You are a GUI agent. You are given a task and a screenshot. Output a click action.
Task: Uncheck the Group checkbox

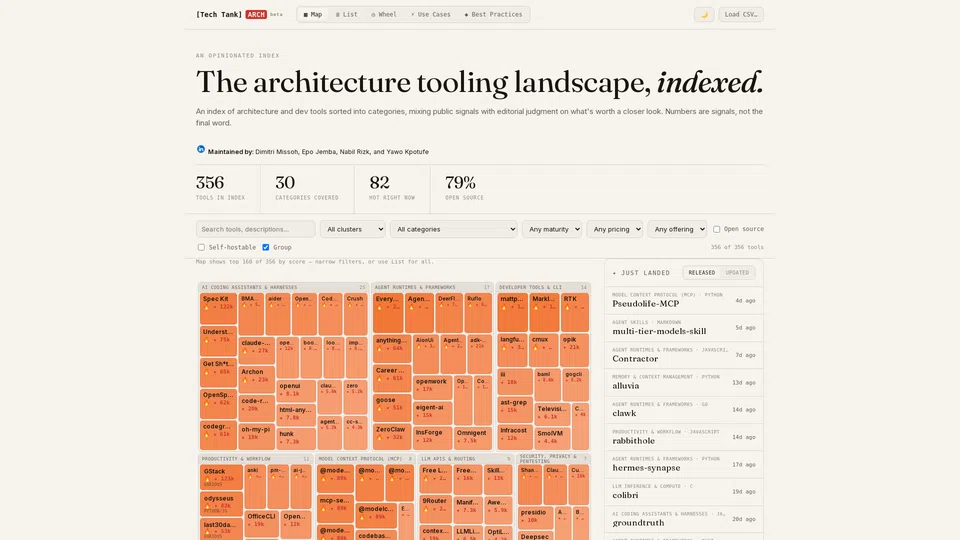point(266,247)
